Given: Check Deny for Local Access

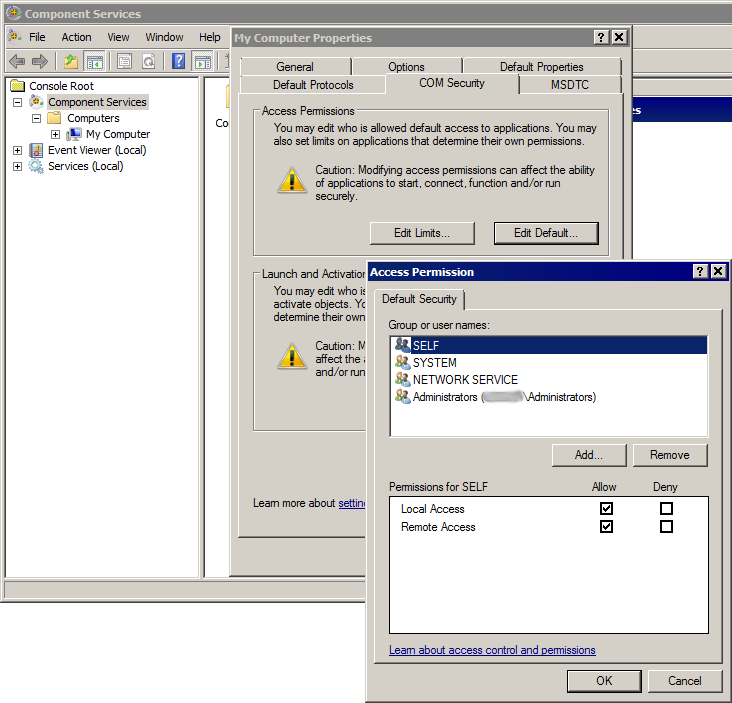Looking at the screenshot, I should point(666,508).
